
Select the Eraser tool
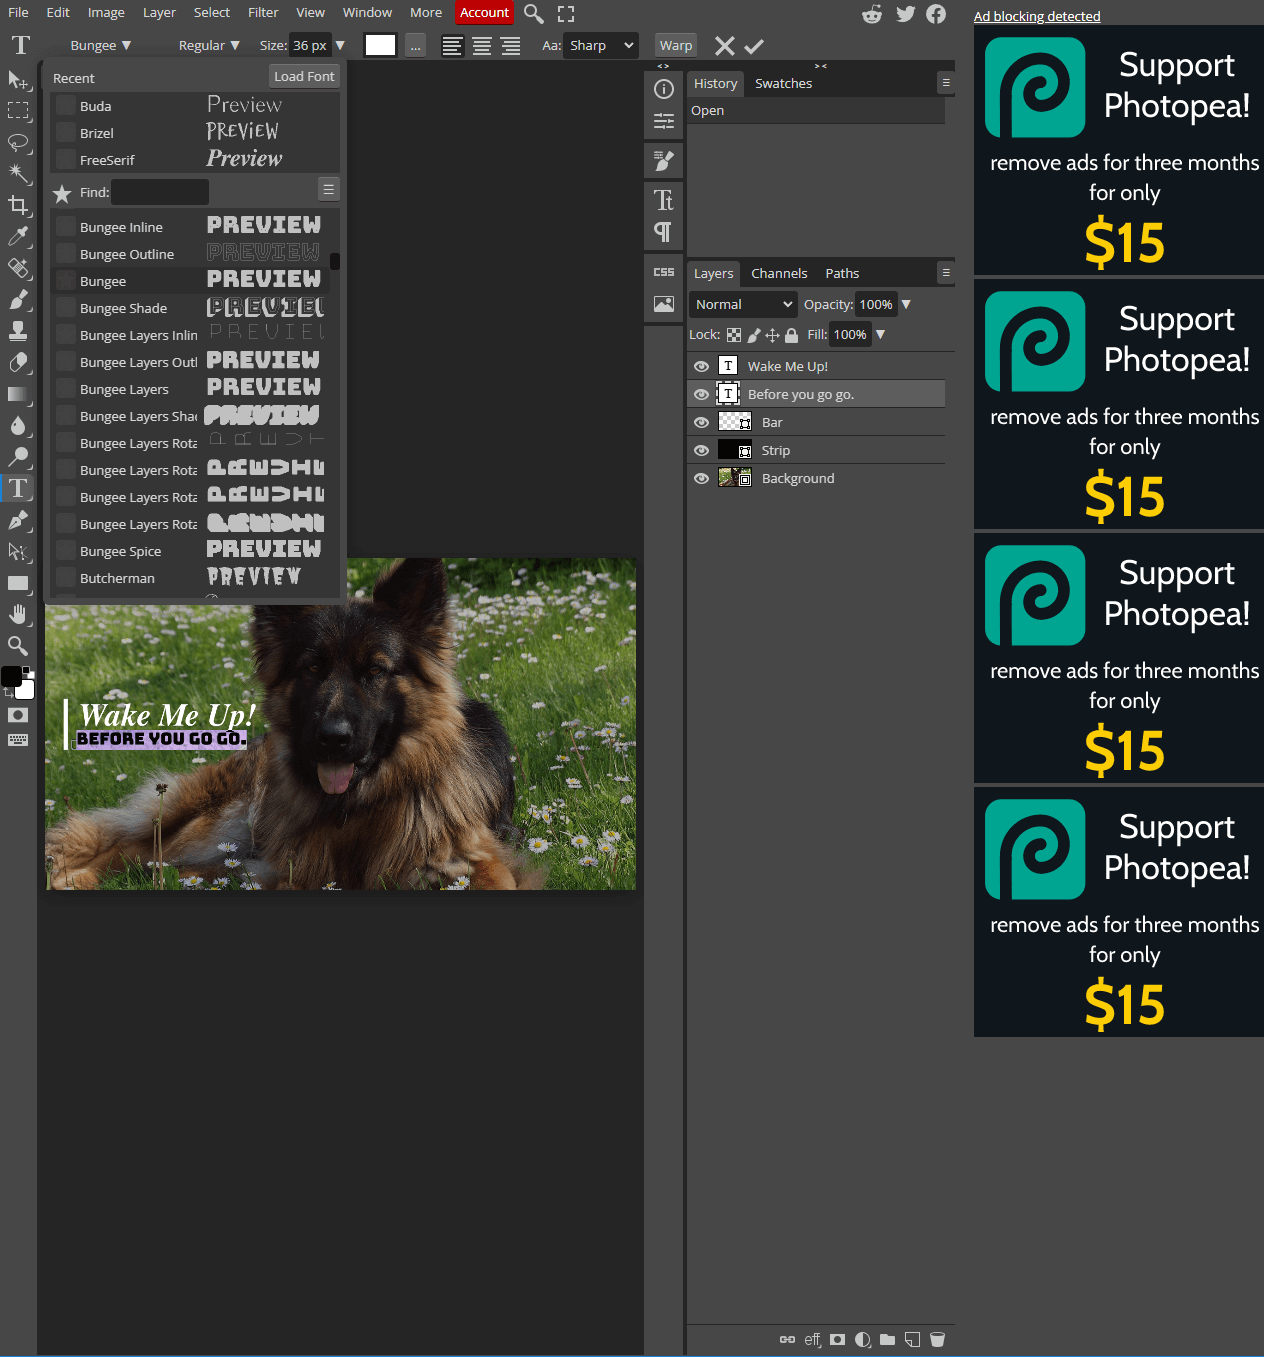(18, 362)
